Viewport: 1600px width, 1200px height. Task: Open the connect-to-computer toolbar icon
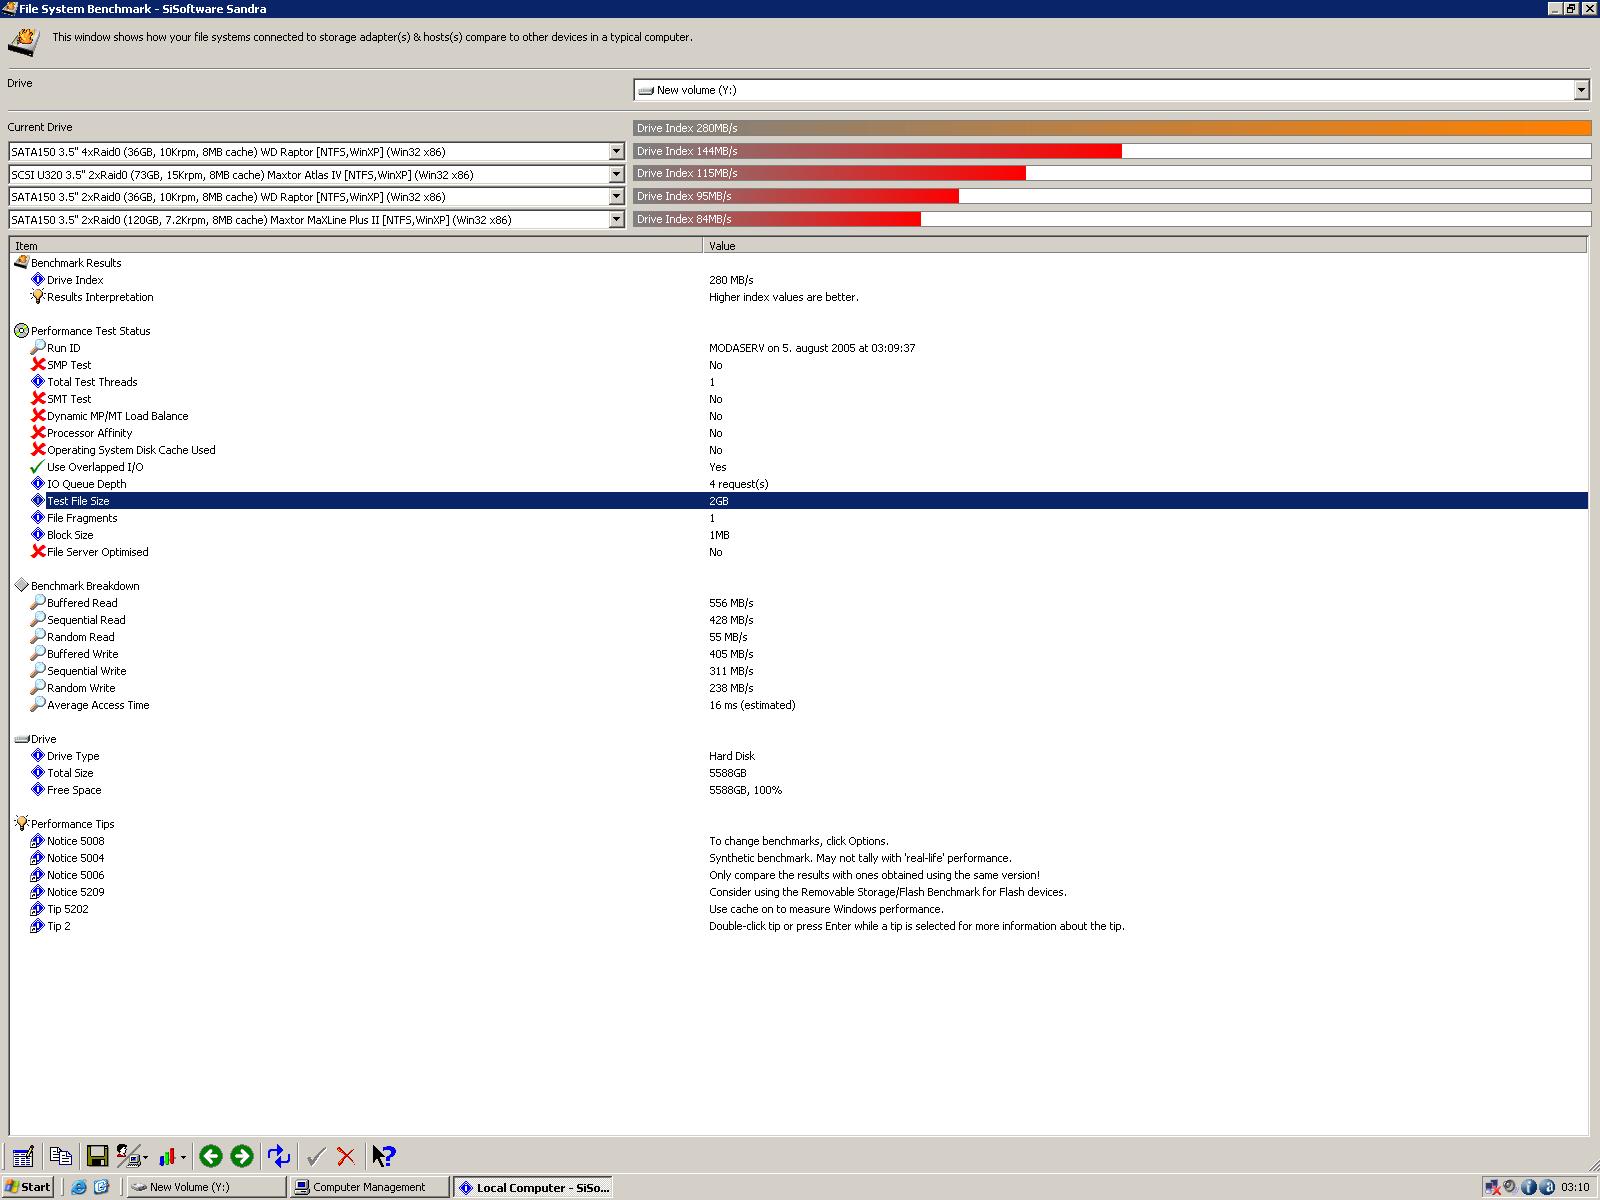(x=131, y=1156)
